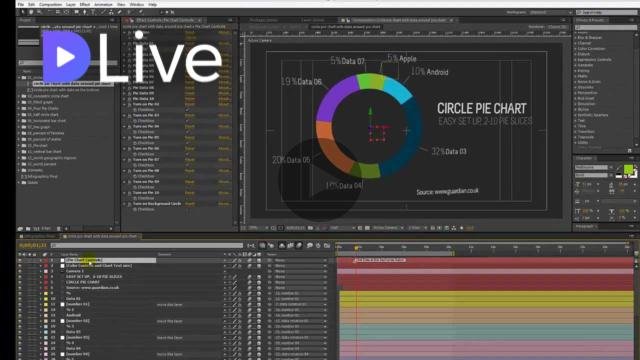The image size is (640, 360).
Task: Expand the 07_line graph folder
Action: pyautogui.click(x=19, y=127)
